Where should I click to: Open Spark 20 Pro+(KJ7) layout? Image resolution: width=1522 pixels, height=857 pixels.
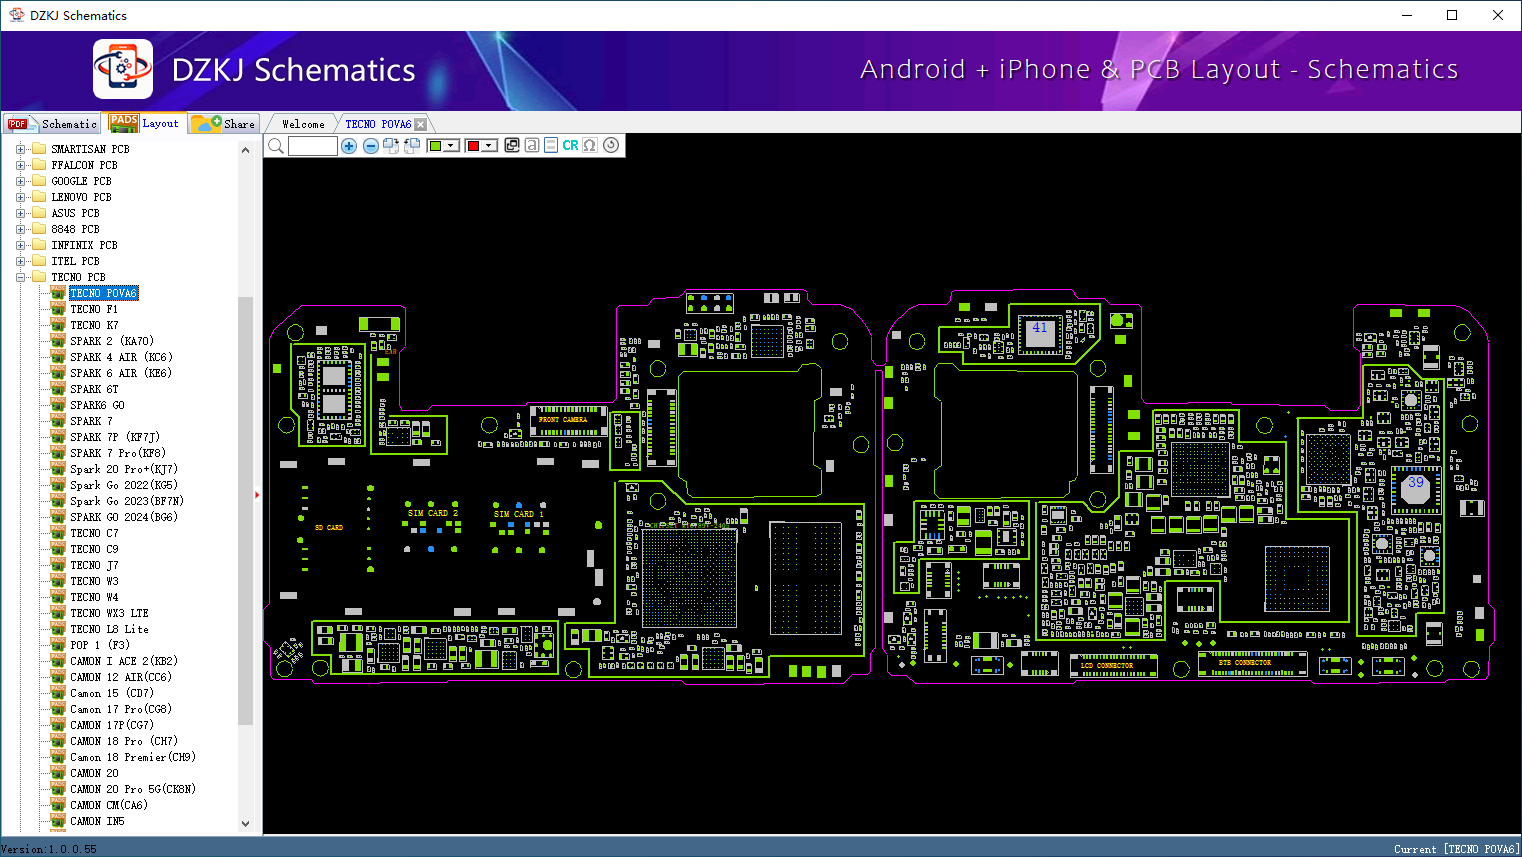(124, 469)
